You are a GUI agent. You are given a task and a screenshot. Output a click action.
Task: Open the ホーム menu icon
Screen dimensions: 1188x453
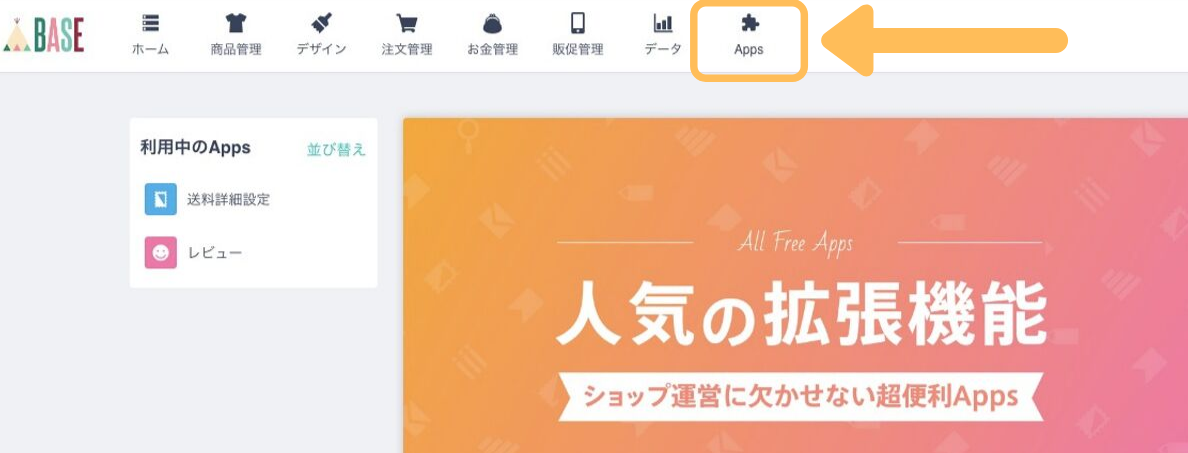[150, 23]
